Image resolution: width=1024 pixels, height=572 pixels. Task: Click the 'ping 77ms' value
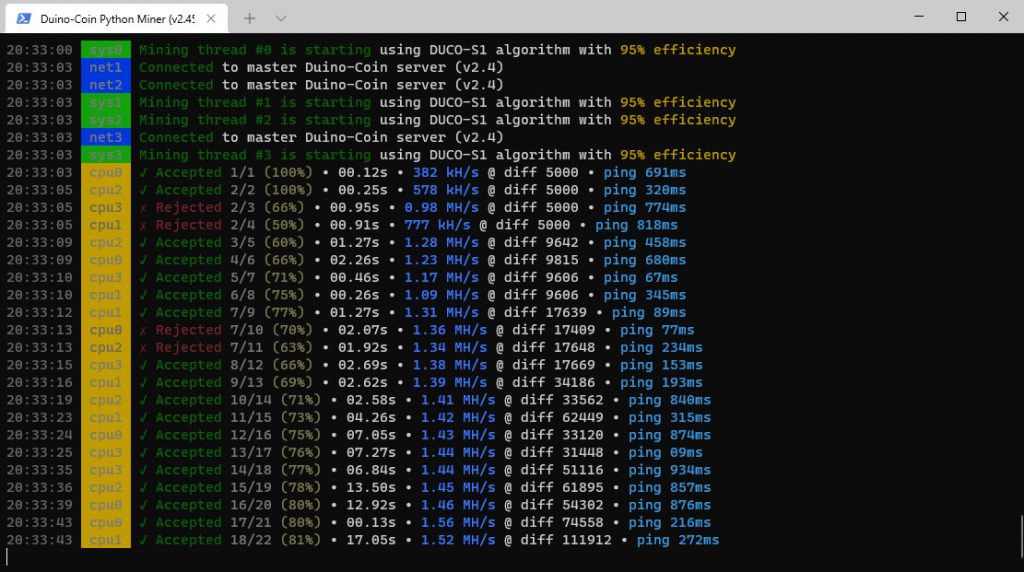point(657,330)
